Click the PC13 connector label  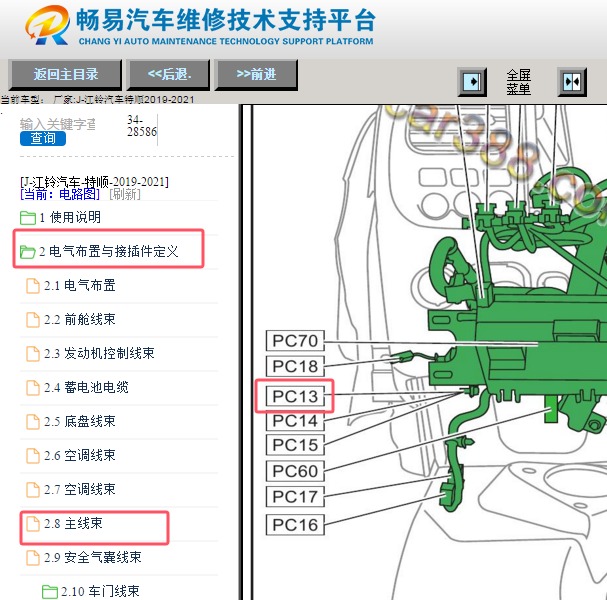click(x=295, y=396)
